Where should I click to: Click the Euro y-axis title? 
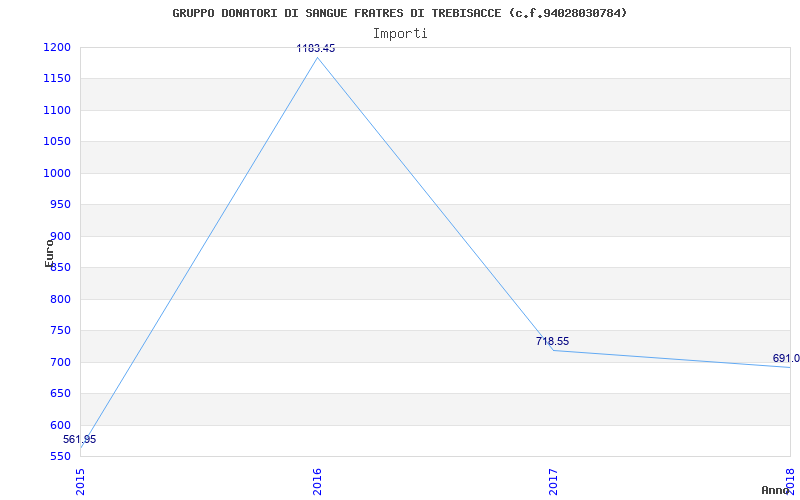[x=49, y=254]
